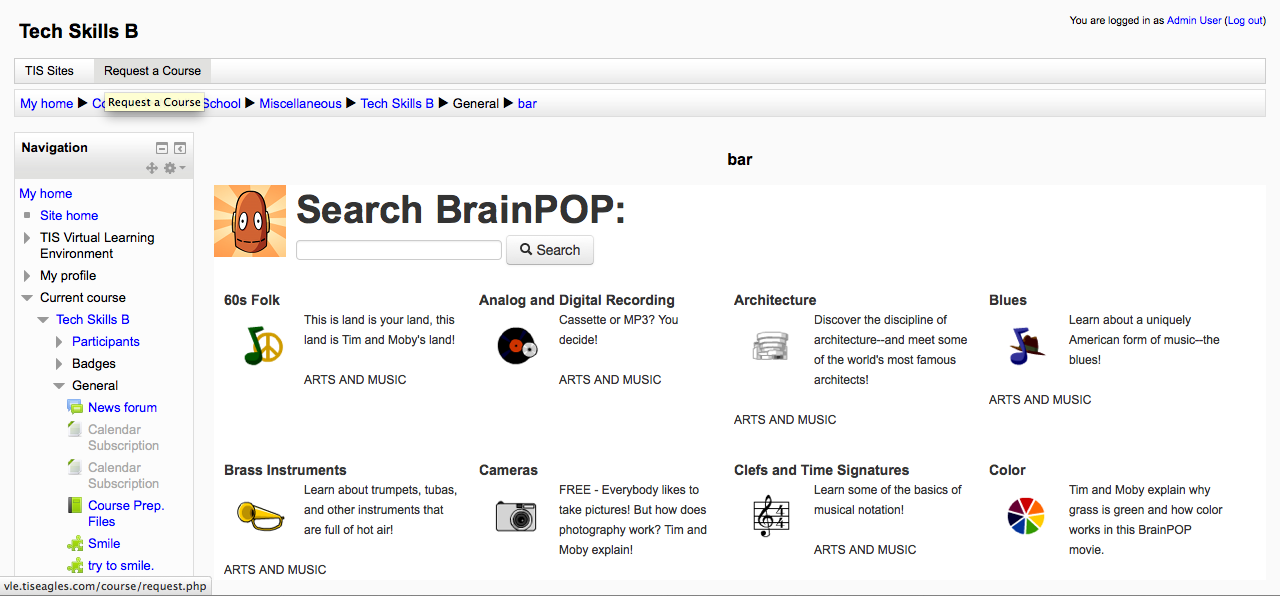Viewport: 1280px width, 596px height.
Task: Hide the Navigation block with the minus icon
Action: click(x=162, y=148)
